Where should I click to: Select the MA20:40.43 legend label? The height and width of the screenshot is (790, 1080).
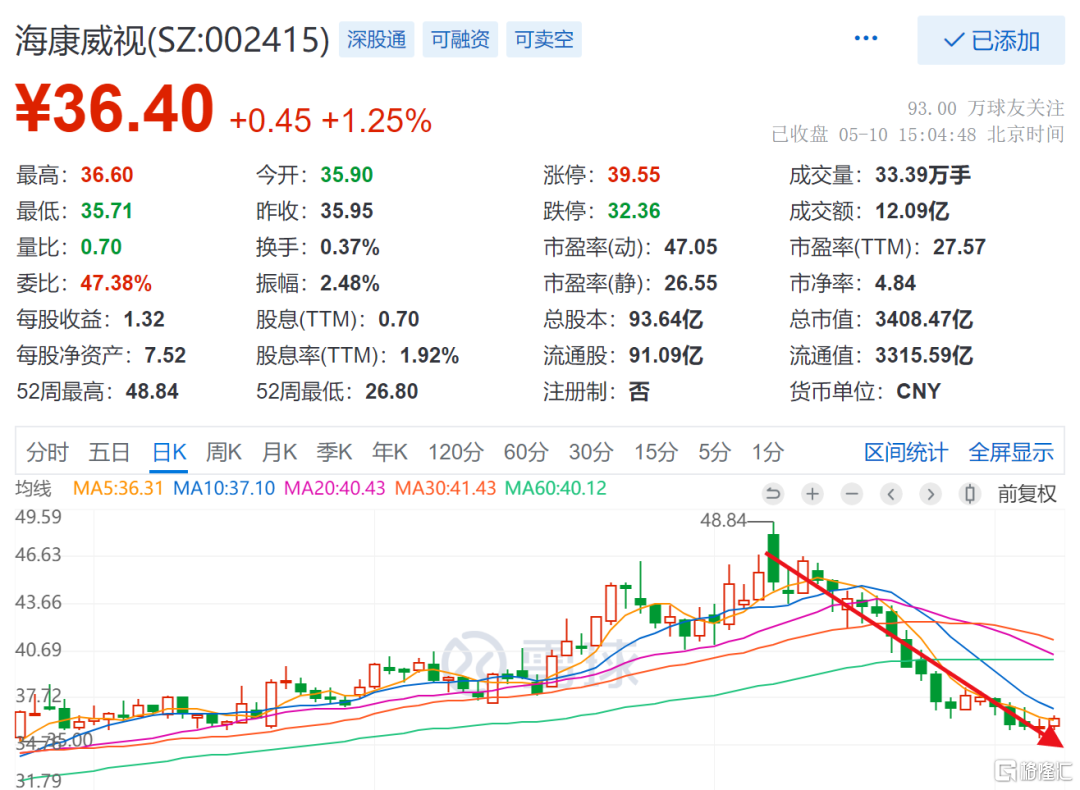(x=335, y=488)
